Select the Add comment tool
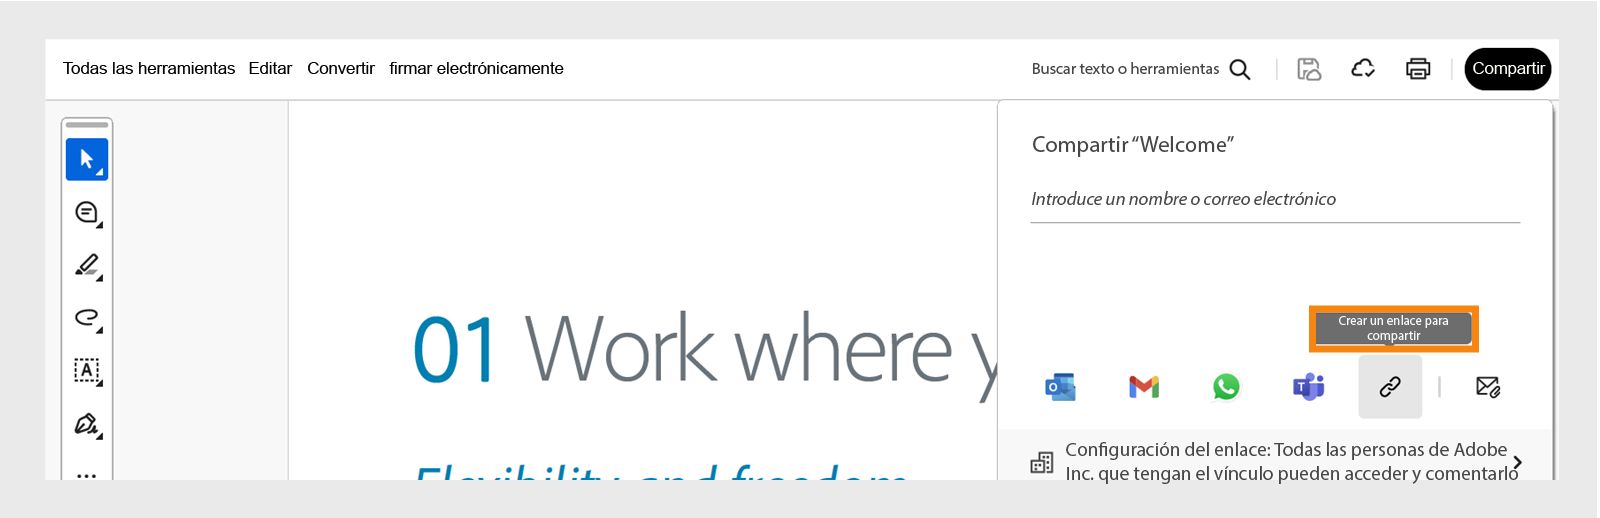Screen dimensions: 1600x518 [x=87, y=212]
